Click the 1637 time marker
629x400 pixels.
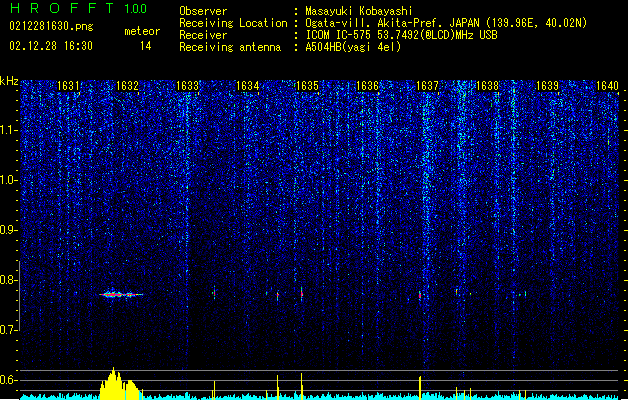(427, 86)
